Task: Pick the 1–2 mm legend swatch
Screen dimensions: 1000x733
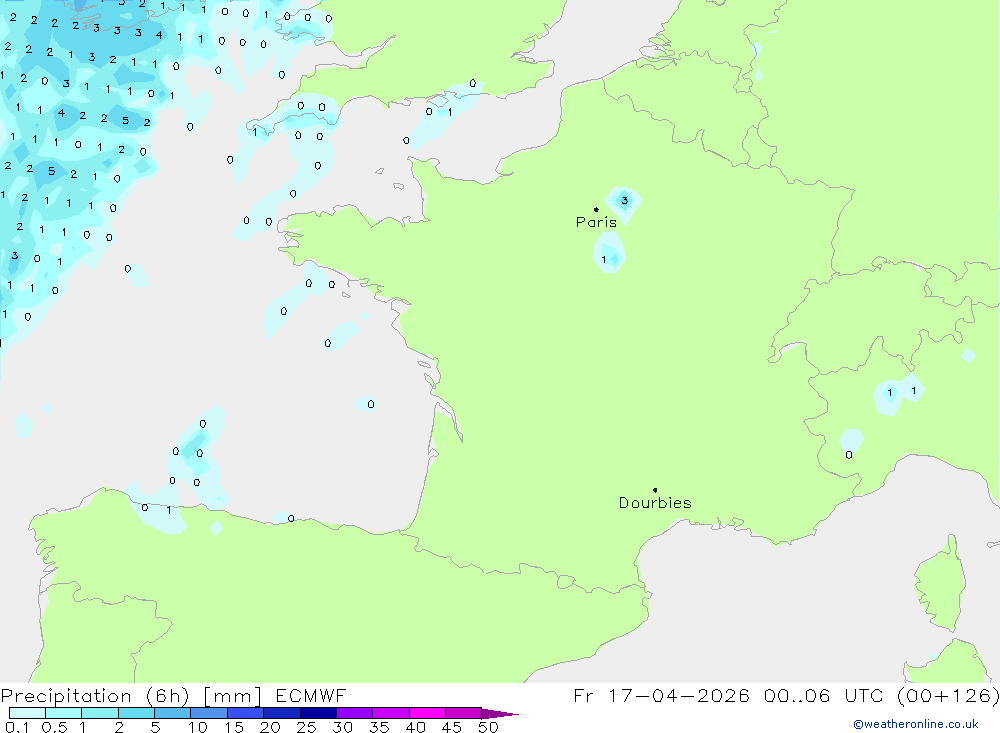Action: (x=99, y=713)
